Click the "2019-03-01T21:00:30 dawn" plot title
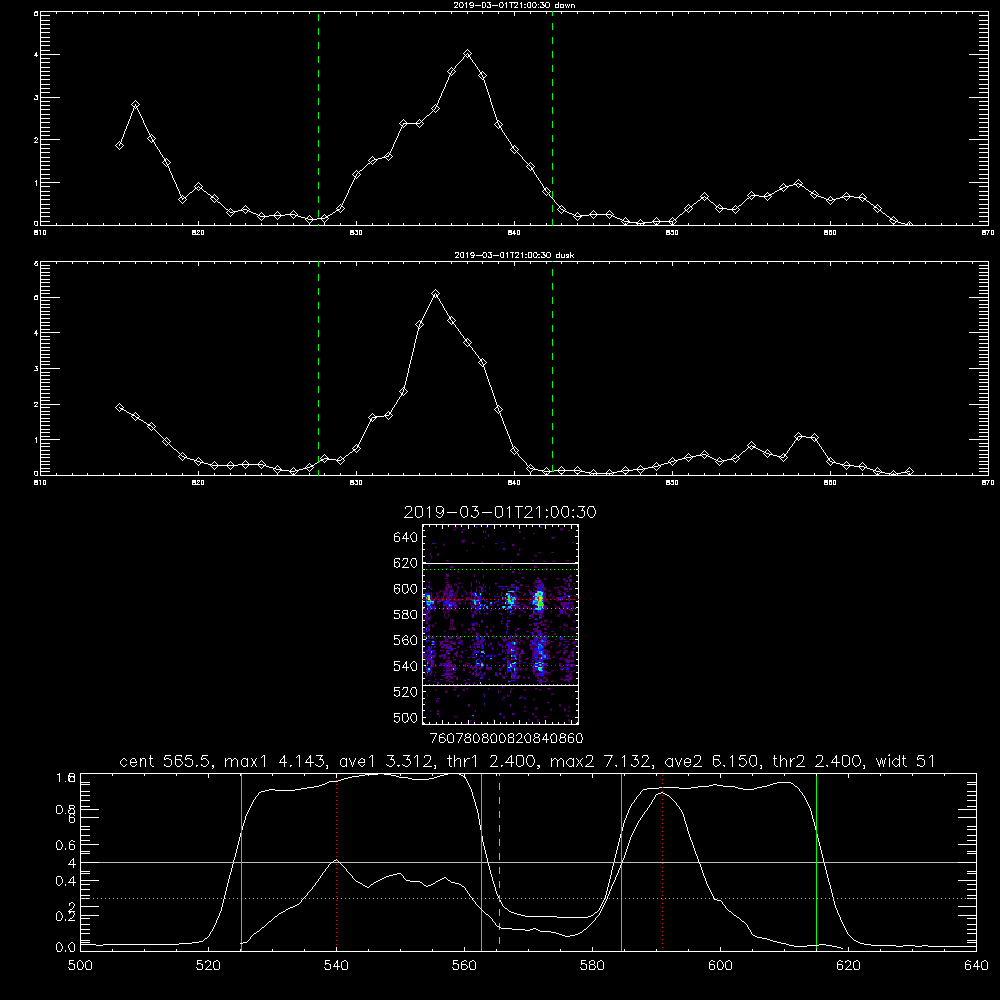The width and height of the screenshot is (1000, 1000). pos(514,5)
